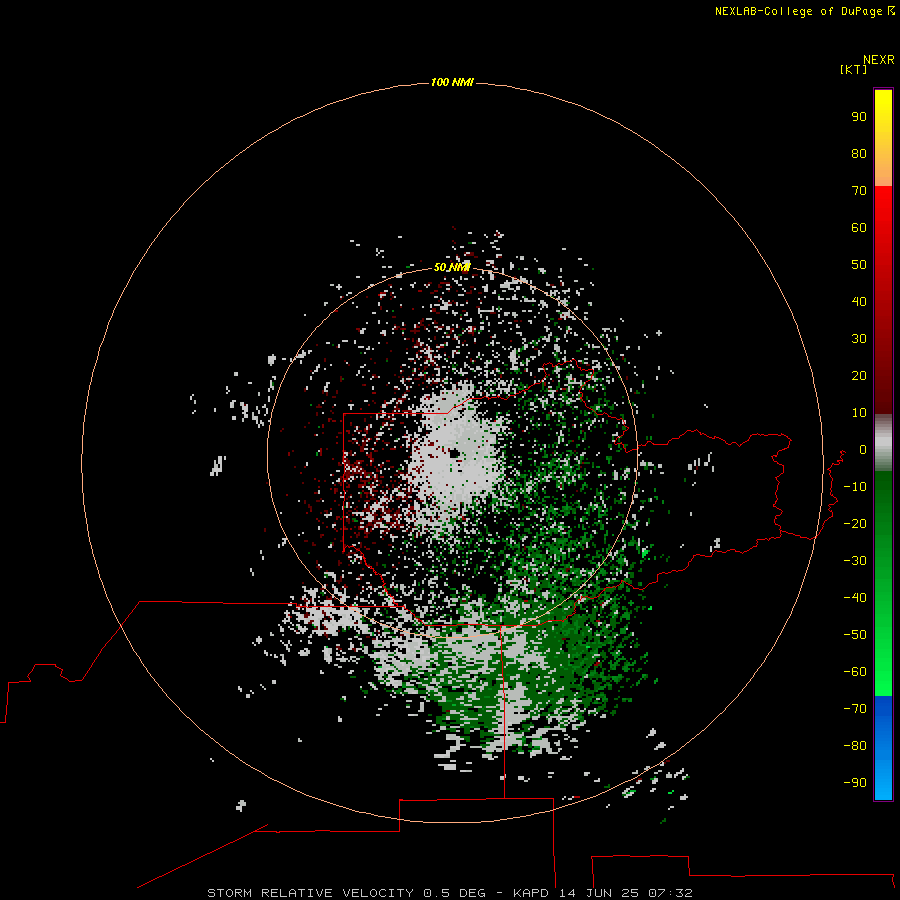Click the -70 knot scale label
This screenshot has width=900, height=900.
point(855,709)
